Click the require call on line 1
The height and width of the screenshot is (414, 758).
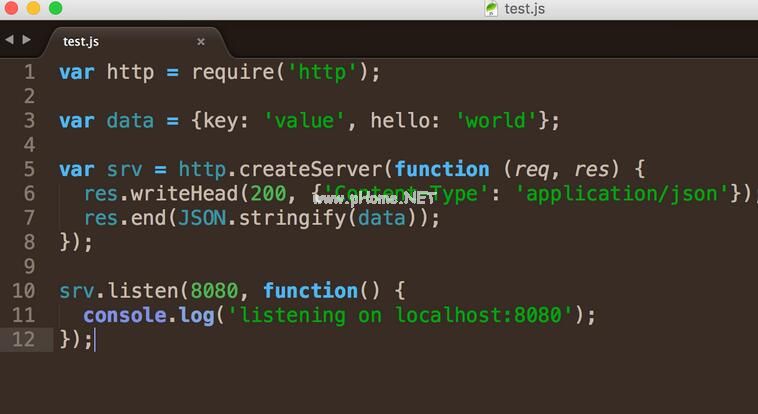click(x=234, y=72)
